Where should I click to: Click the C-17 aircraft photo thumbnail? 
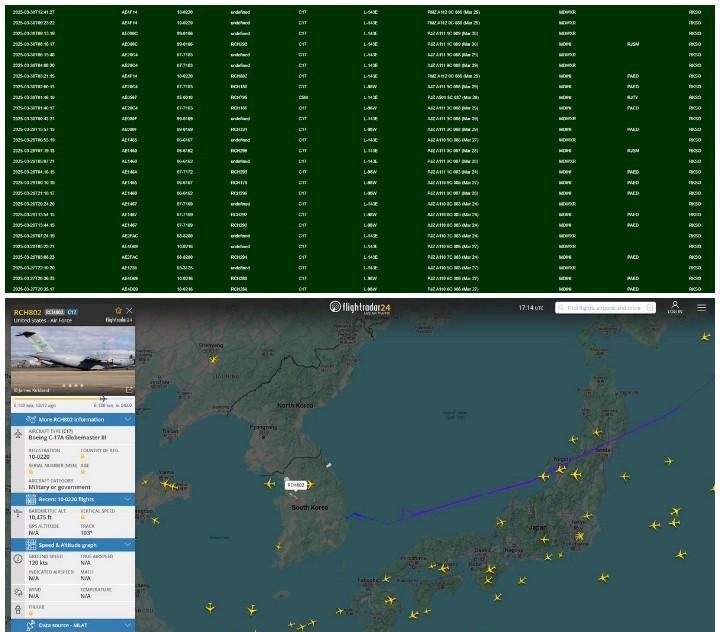[73, 361]
